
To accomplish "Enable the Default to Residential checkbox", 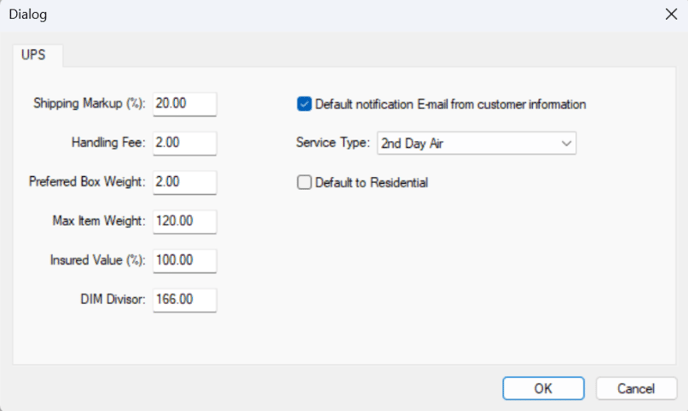I will (x=304, y=182).
